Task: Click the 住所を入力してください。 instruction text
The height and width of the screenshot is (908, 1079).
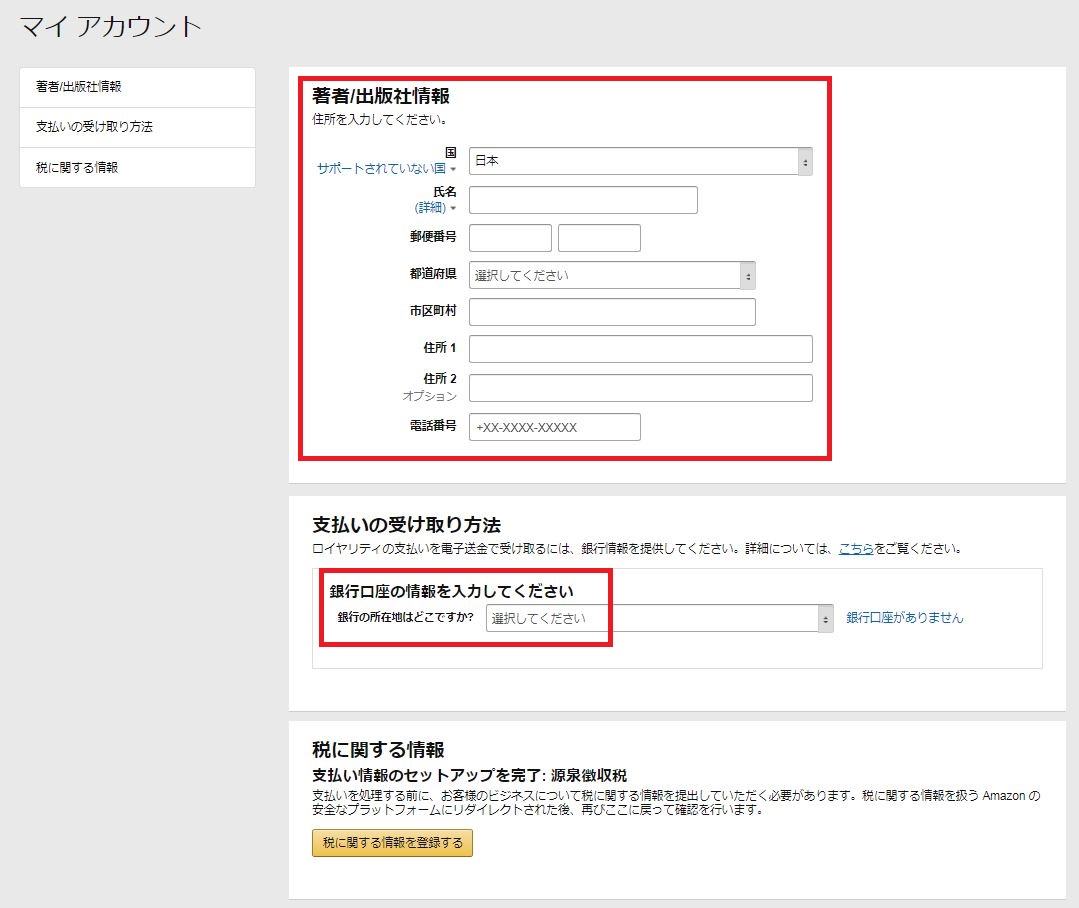Action: pos(380,119)
